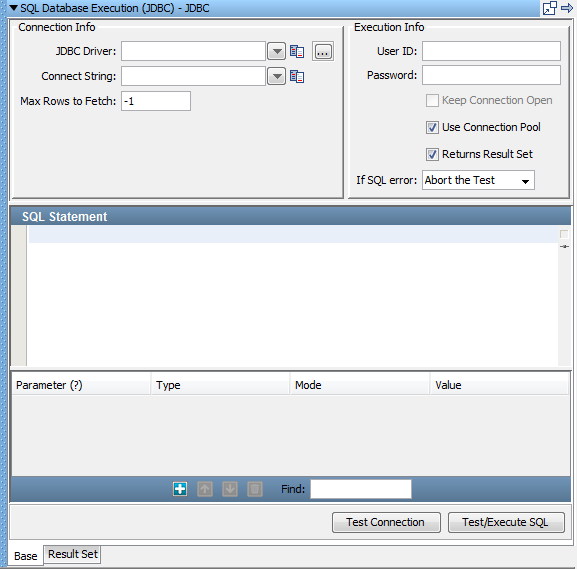Image resolution: width=577 pixels, height=569 pixels.
Task: Focus the JDBC Driver text field
Action: (193, 51)
